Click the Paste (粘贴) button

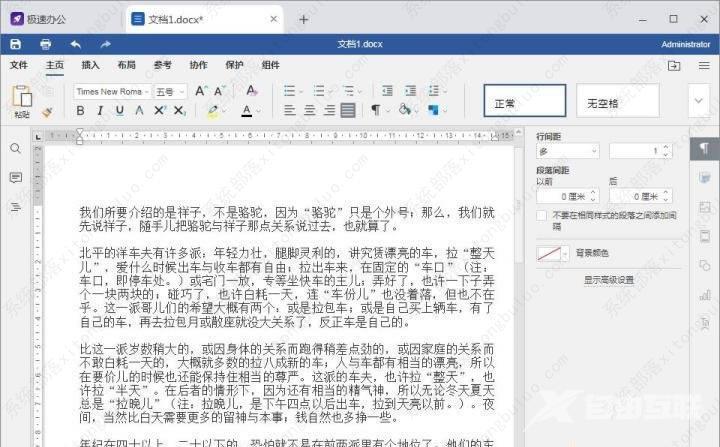22,102
